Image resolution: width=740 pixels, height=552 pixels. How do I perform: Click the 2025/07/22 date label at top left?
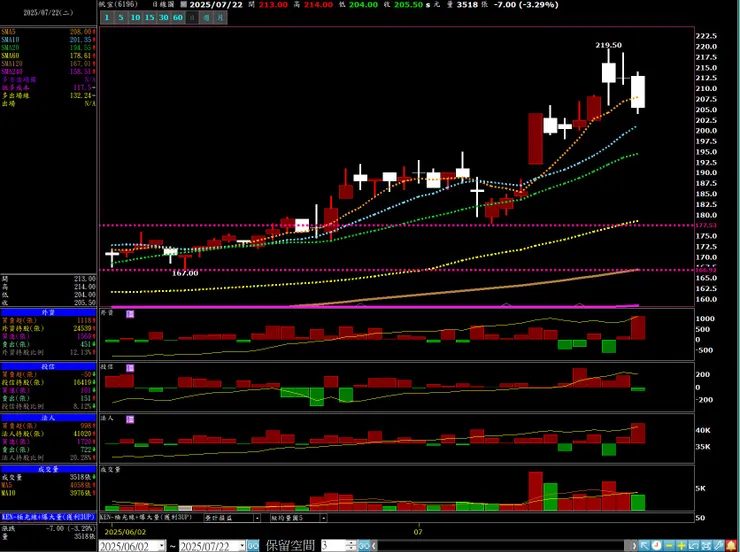click(48, 13)
